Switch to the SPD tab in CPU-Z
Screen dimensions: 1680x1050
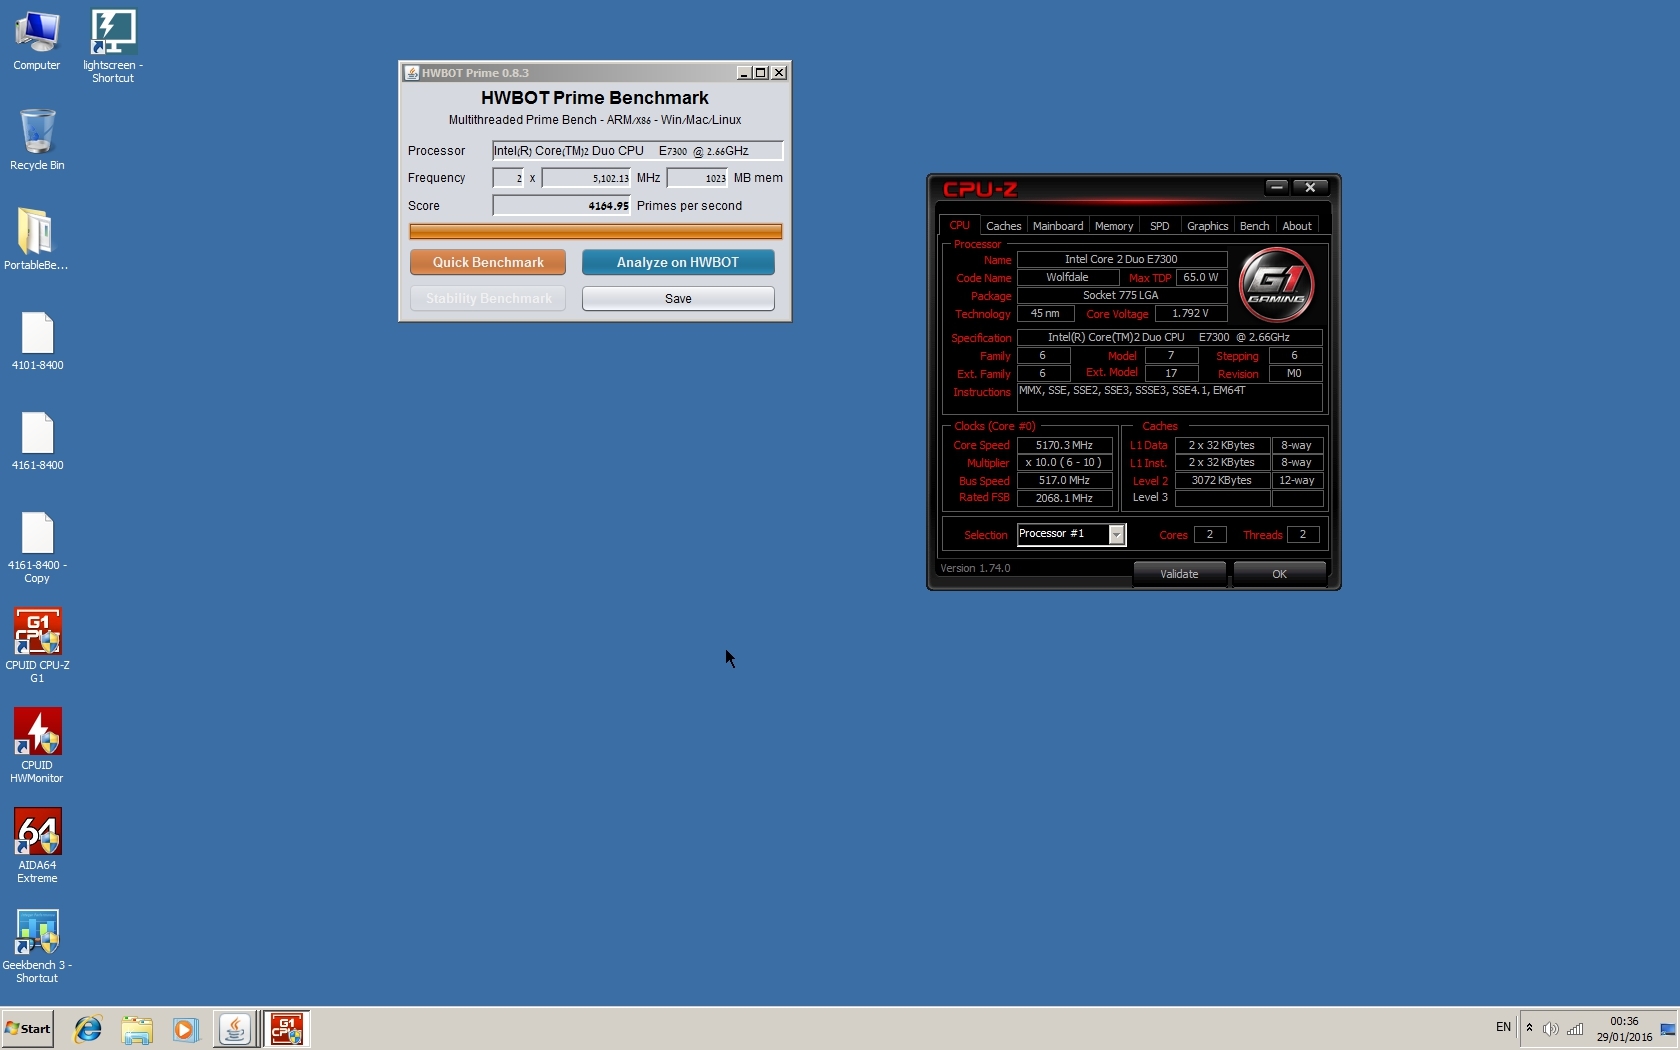(x=1160, y=226)
